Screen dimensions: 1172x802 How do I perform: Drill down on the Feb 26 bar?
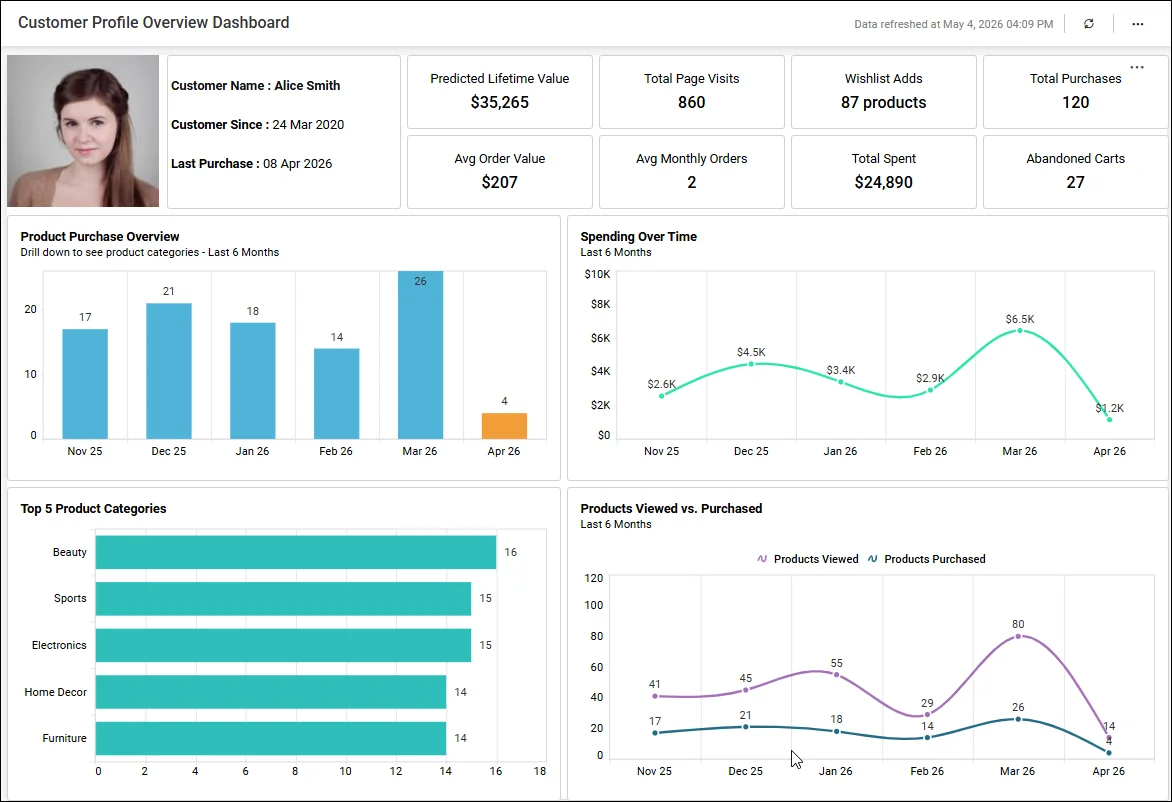click(336, 393)
